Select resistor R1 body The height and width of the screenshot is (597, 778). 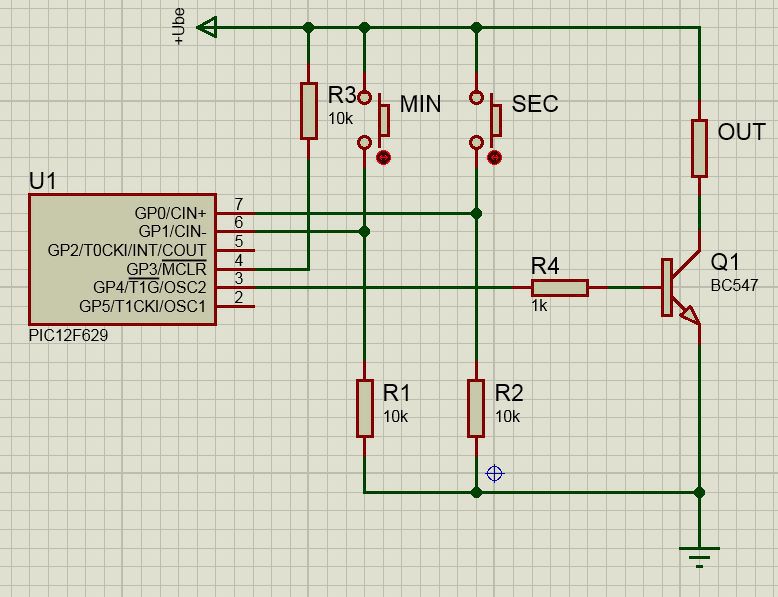pos(365,408)
